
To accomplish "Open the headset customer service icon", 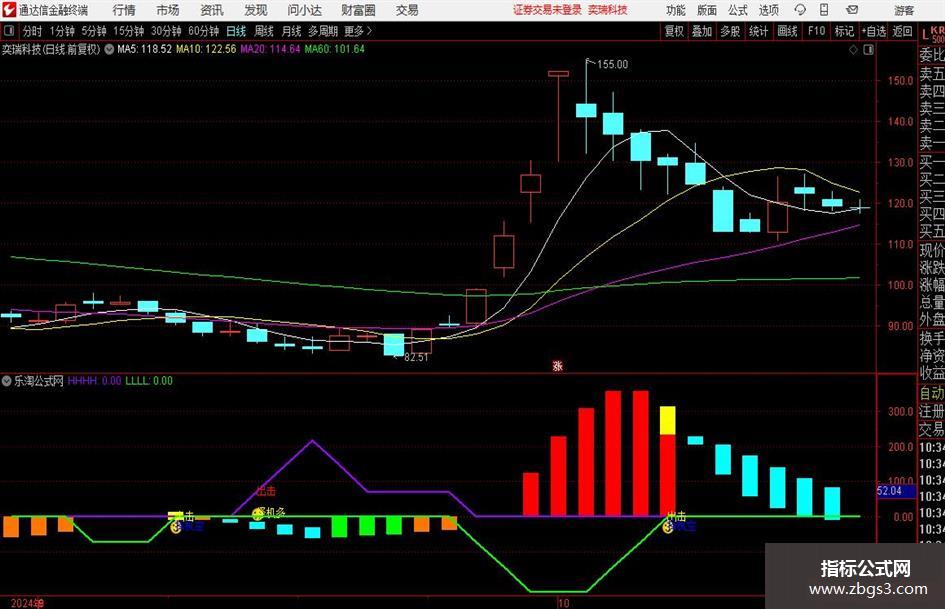I will 800,10.
